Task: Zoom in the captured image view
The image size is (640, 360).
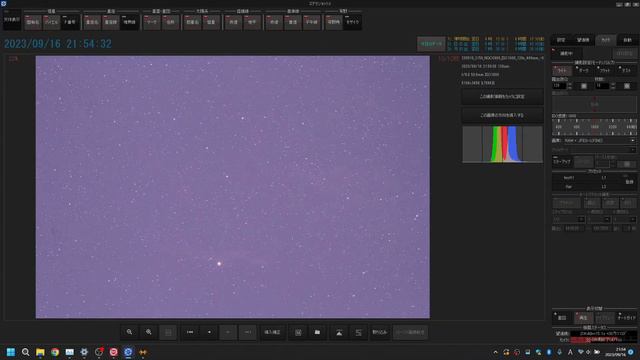Action: pos(149,332)
